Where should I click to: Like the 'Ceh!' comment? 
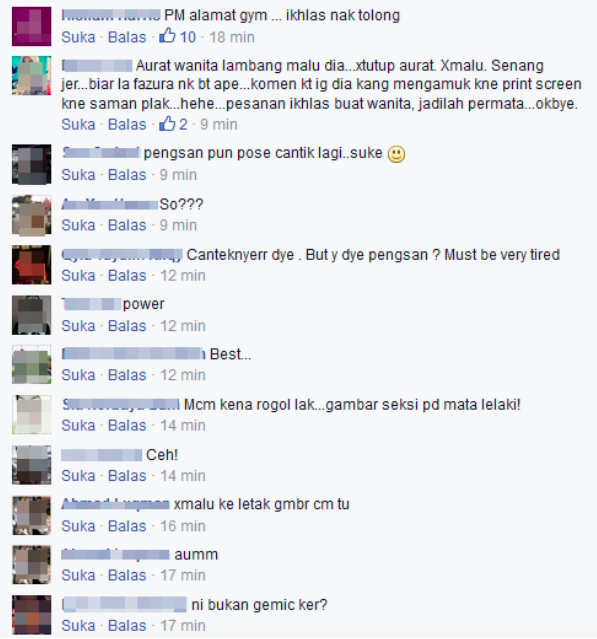[78, 476]
